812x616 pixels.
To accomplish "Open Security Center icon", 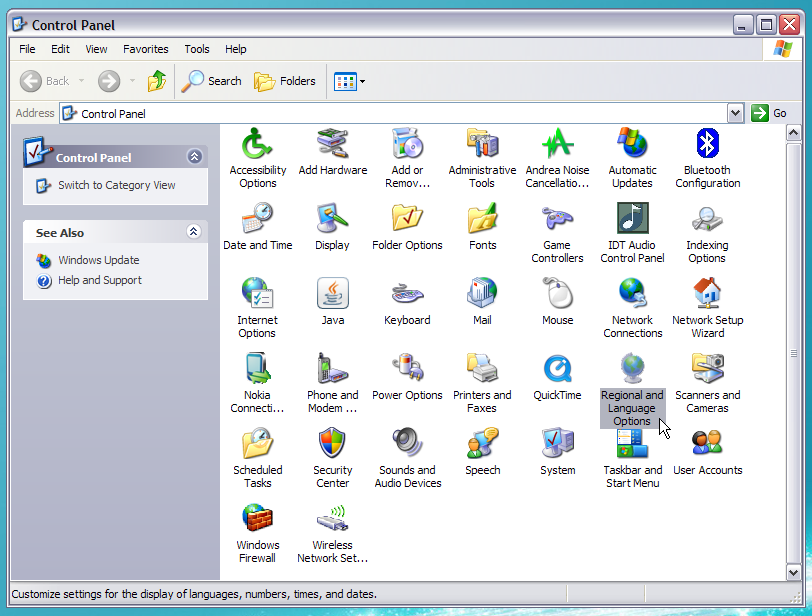I will 332,444.
